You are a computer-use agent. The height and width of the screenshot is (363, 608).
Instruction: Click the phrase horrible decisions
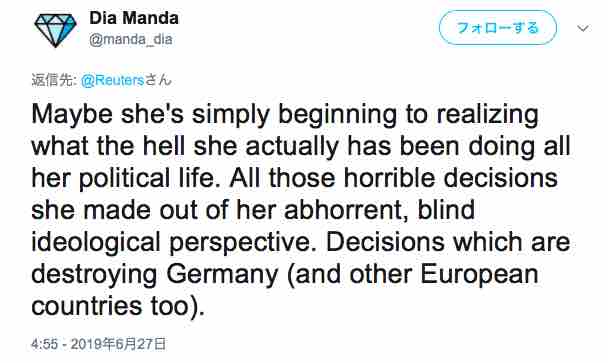pos(451,178)
